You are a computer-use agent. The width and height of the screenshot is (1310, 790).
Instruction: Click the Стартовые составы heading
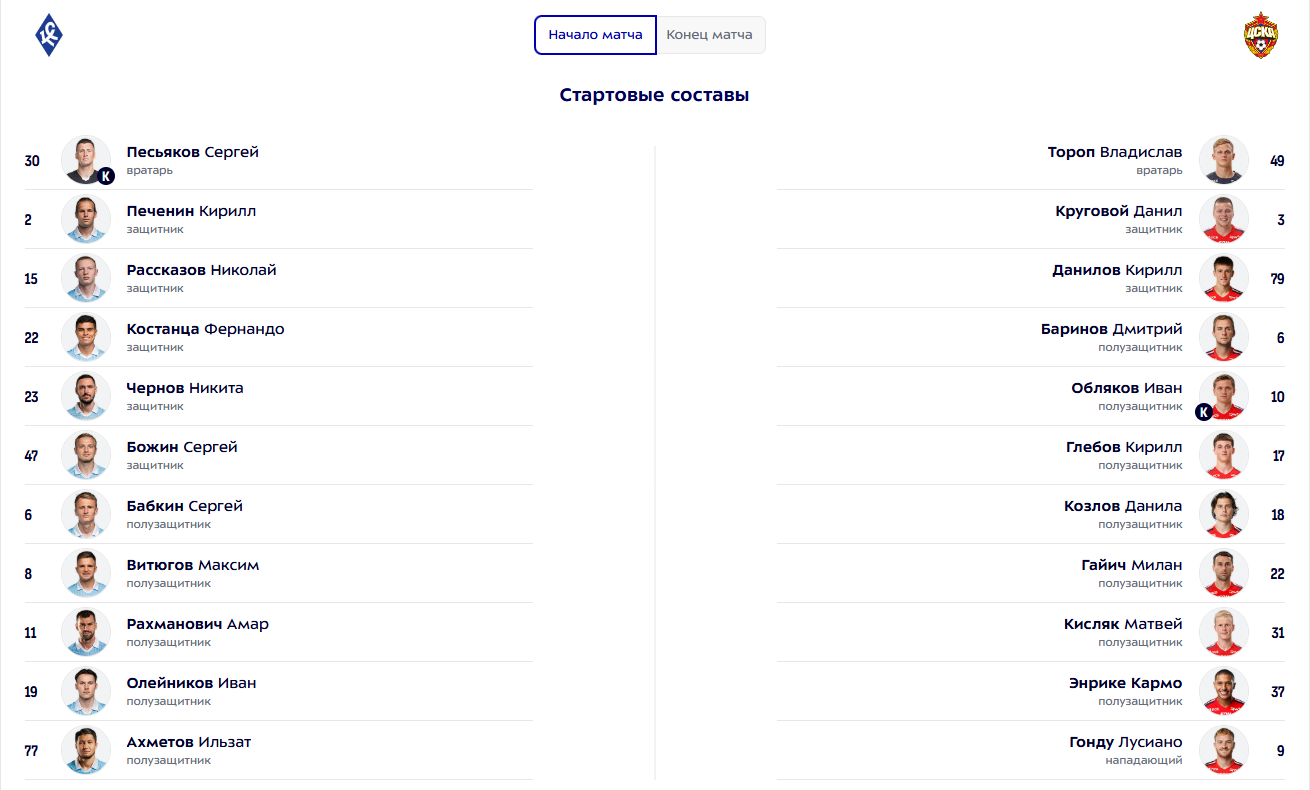coord(654,96)
